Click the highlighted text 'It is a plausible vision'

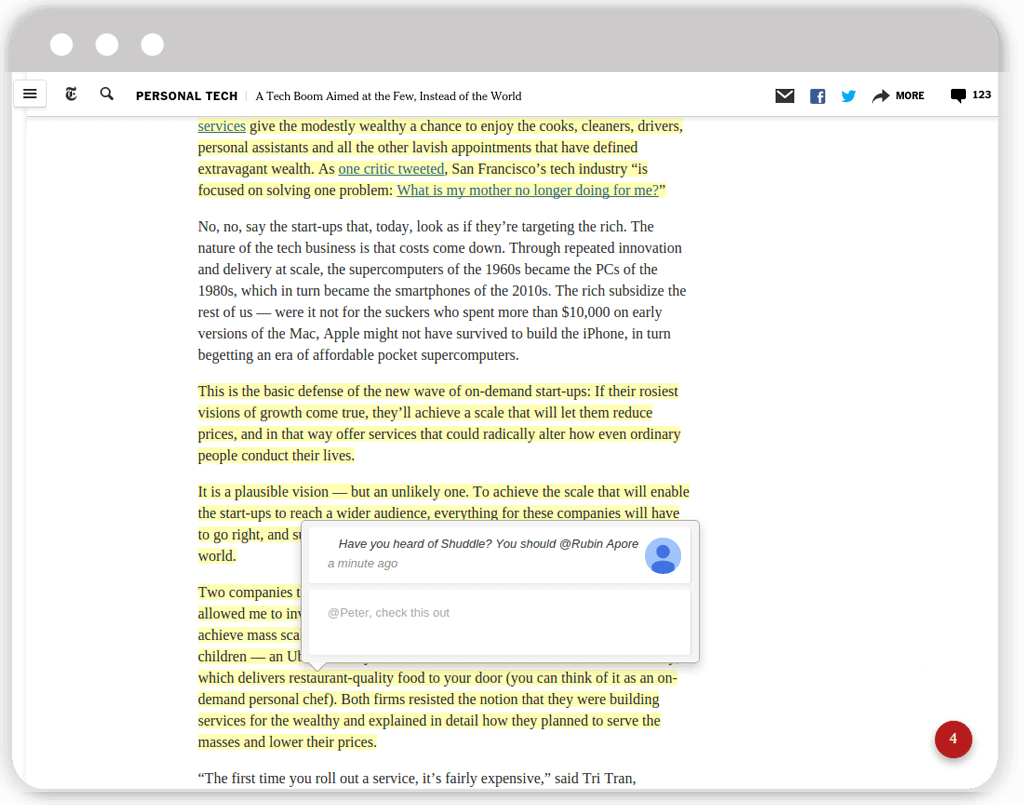(263, 492)
